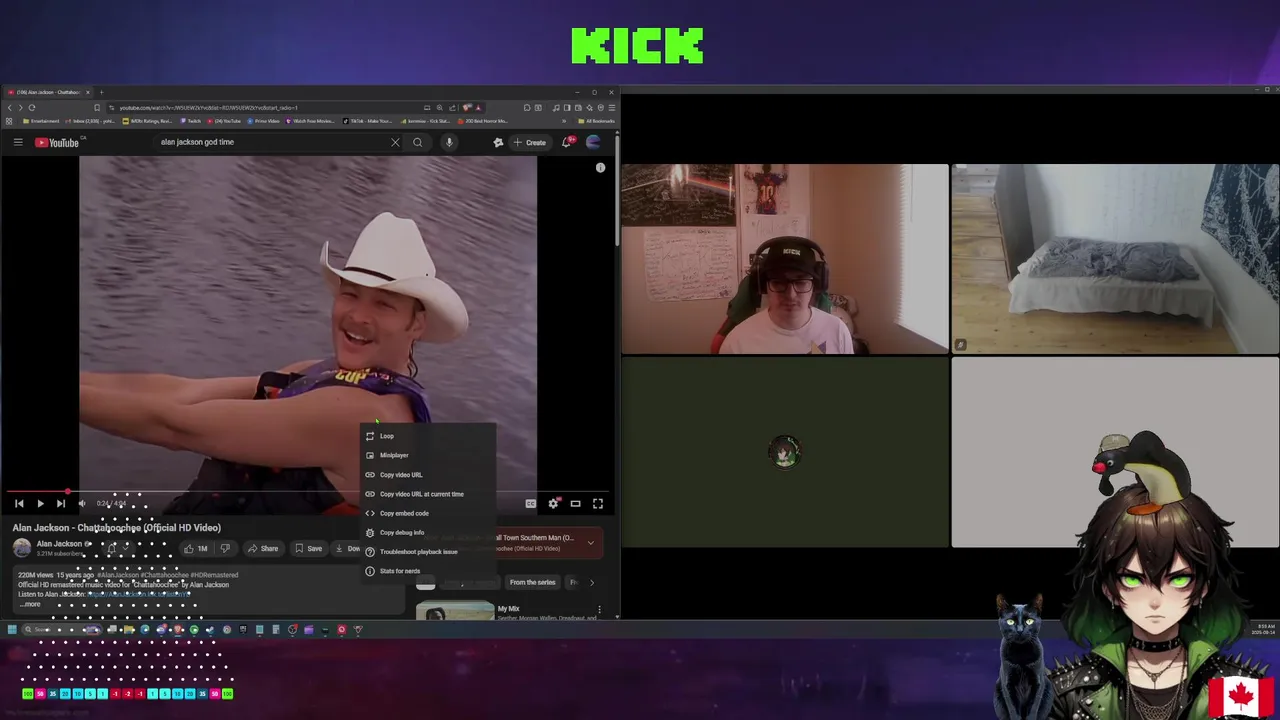
Task: Choose Copy embed code menu item
Action: pyautogui.click(x=428, y=513)
